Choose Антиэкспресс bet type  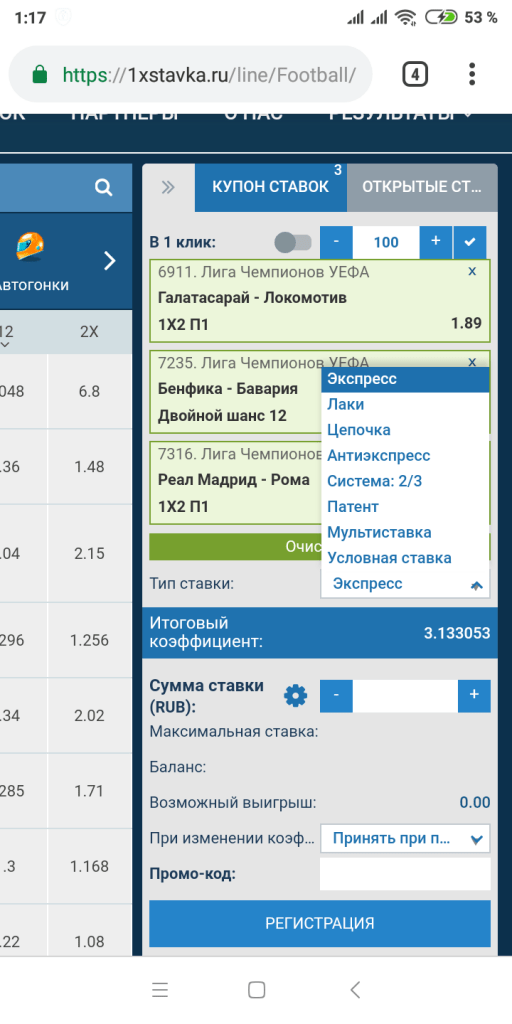(x=405, y=455)
